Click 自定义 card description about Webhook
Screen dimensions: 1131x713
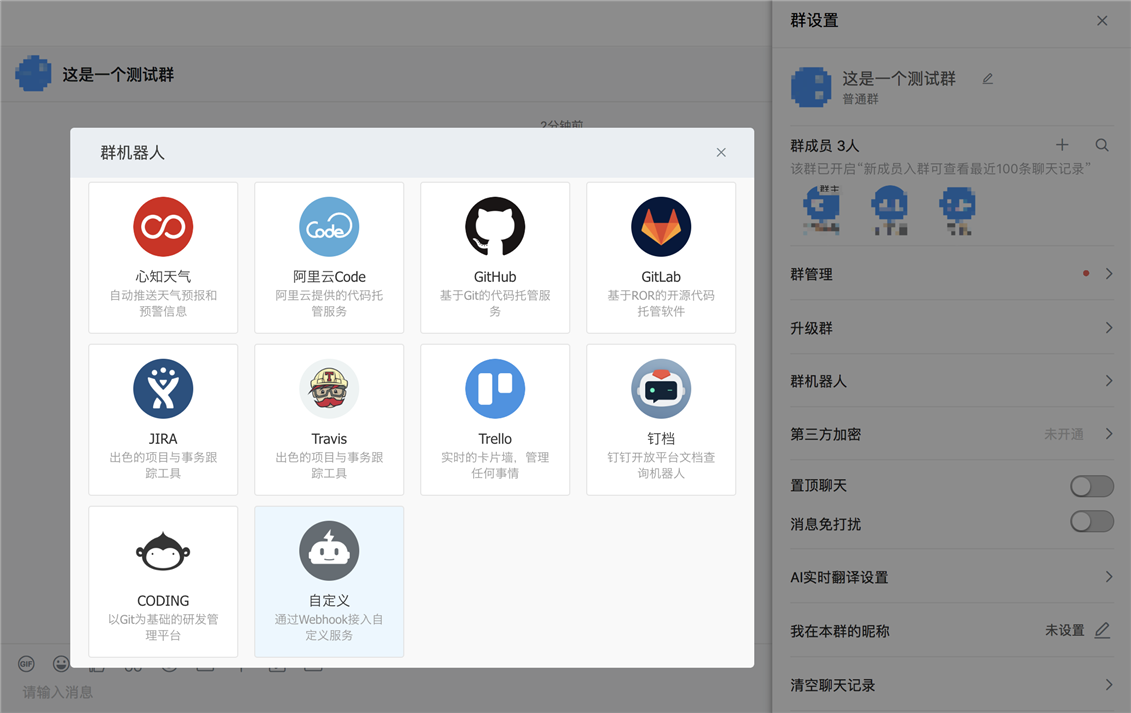pos(329,627)
